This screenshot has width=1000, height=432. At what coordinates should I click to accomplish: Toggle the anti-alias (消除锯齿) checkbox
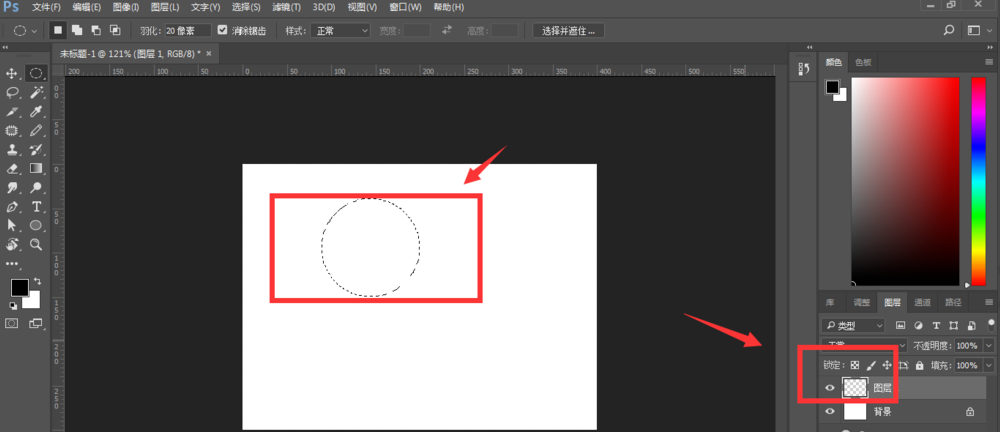point(222,31)
